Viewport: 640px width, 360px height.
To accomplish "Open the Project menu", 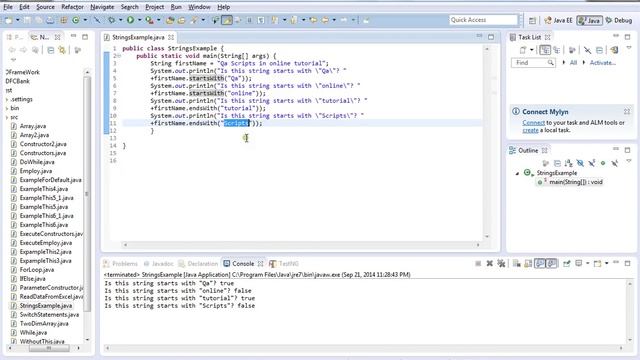I will (155, 7).
